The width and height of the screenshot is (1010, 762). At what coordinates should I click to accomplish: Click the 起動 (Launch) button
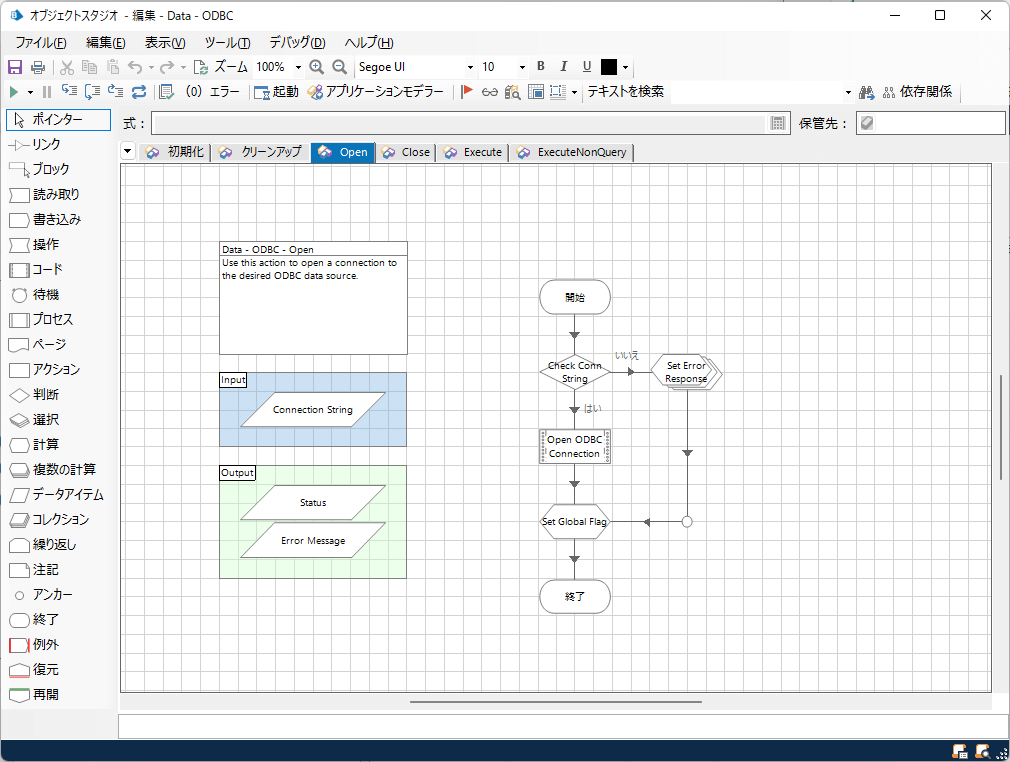(x=276, y=92)
